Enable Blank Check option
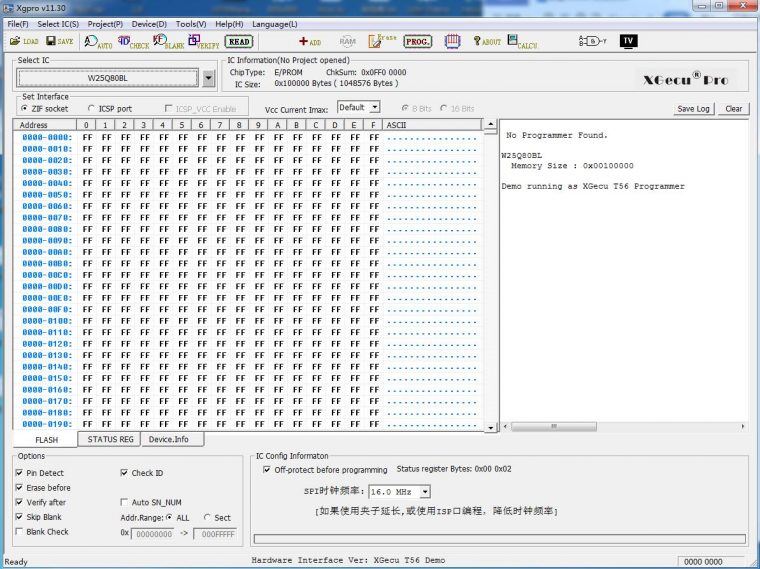The height and width of the screenshot is (569, 760). [42, 532]
